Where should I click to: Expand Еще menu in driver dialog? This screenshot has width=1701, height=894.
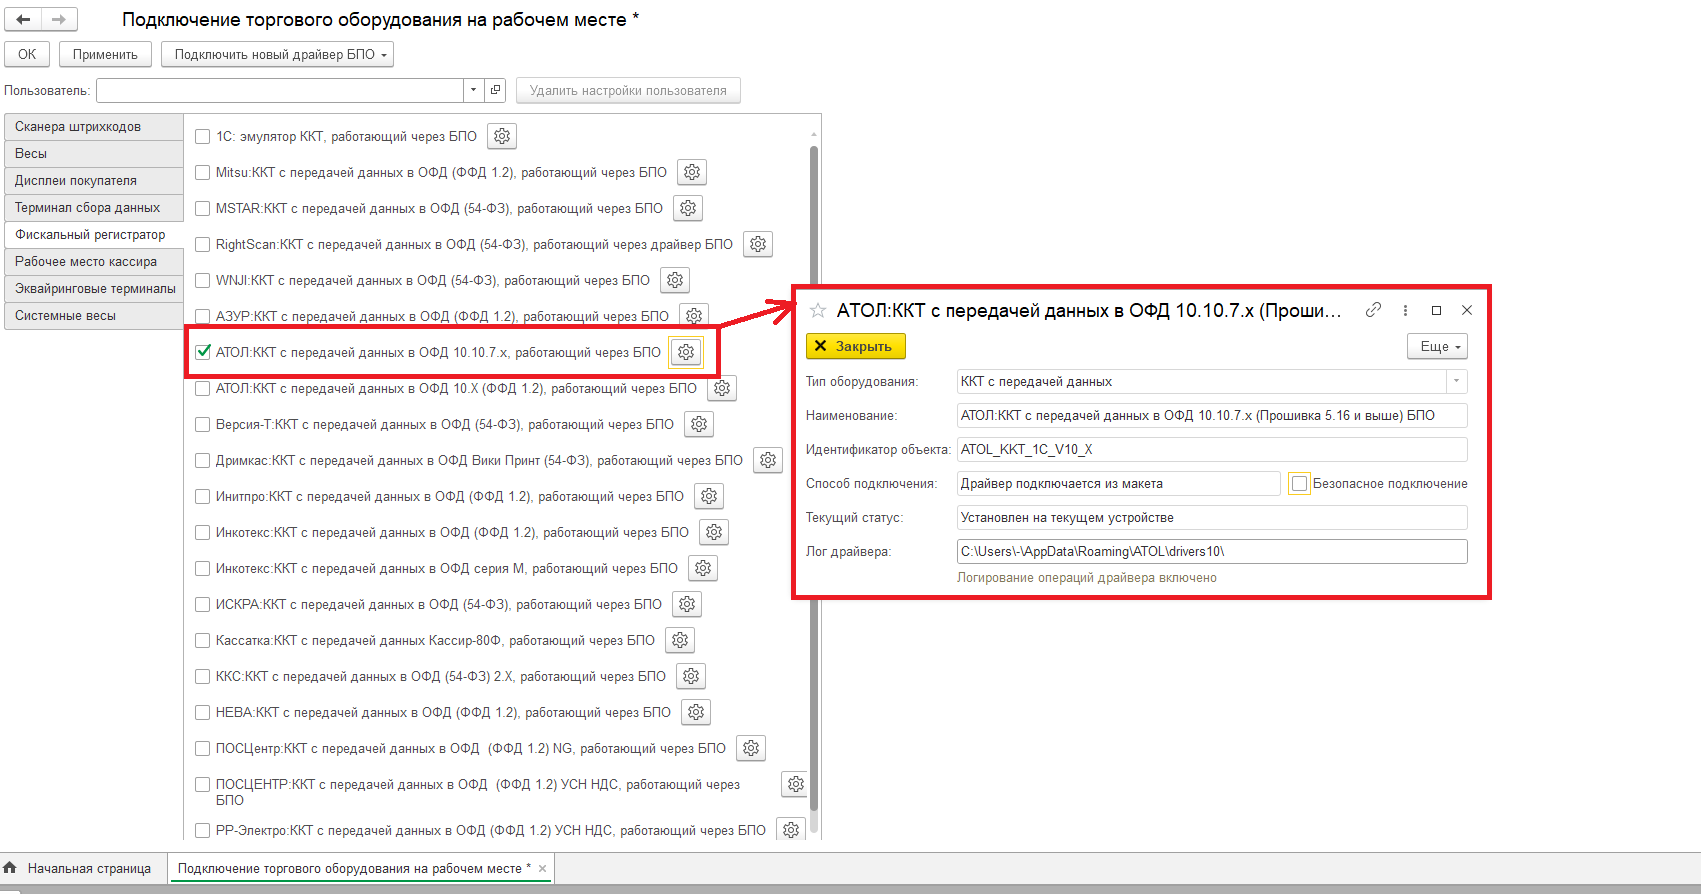point(1437,346)
